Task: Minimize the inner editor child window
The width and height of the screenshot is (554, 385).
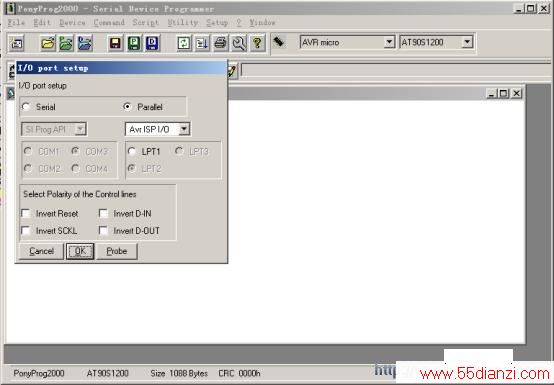Action: (492, 93)
